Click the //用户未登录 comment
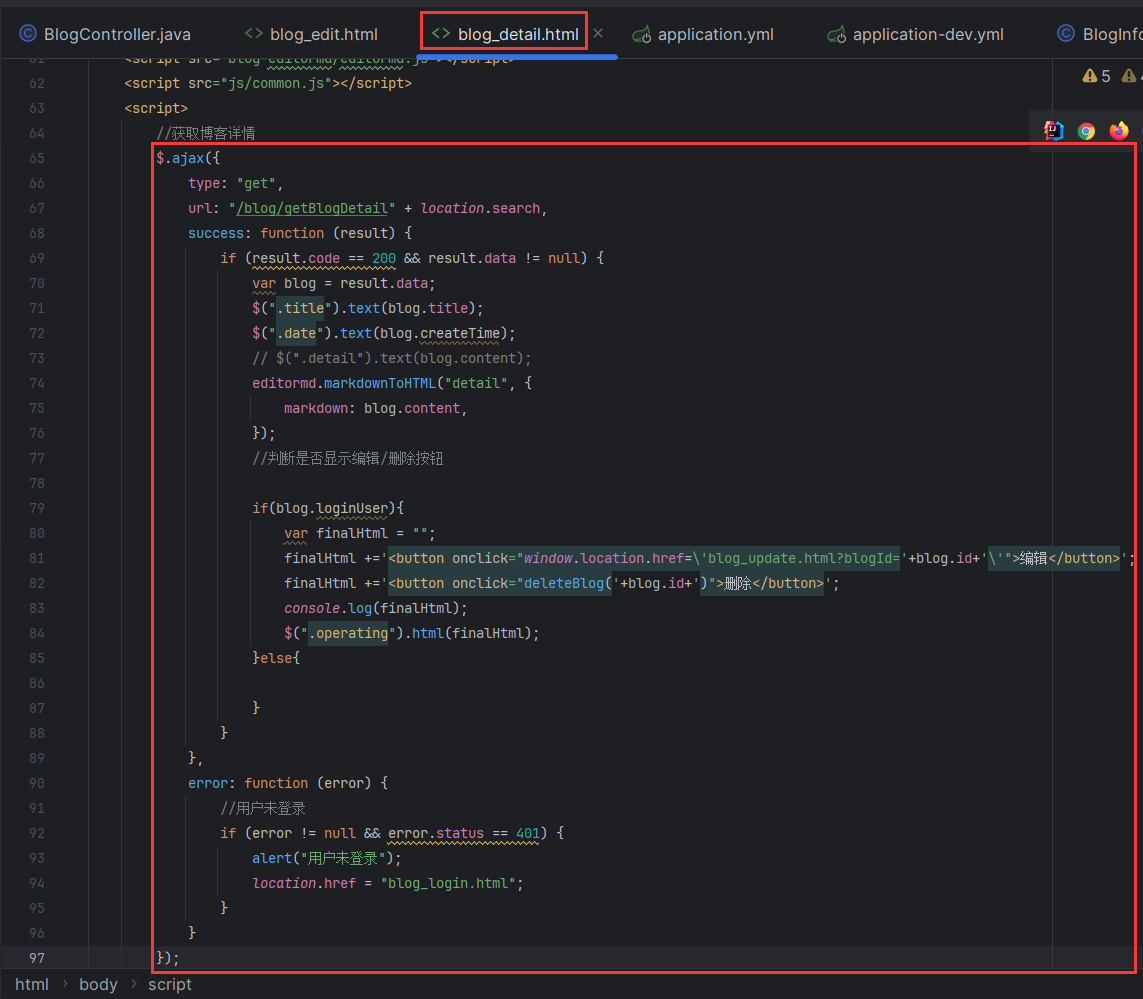Viewport: 1143px width, 999px height. pos(263,809)
